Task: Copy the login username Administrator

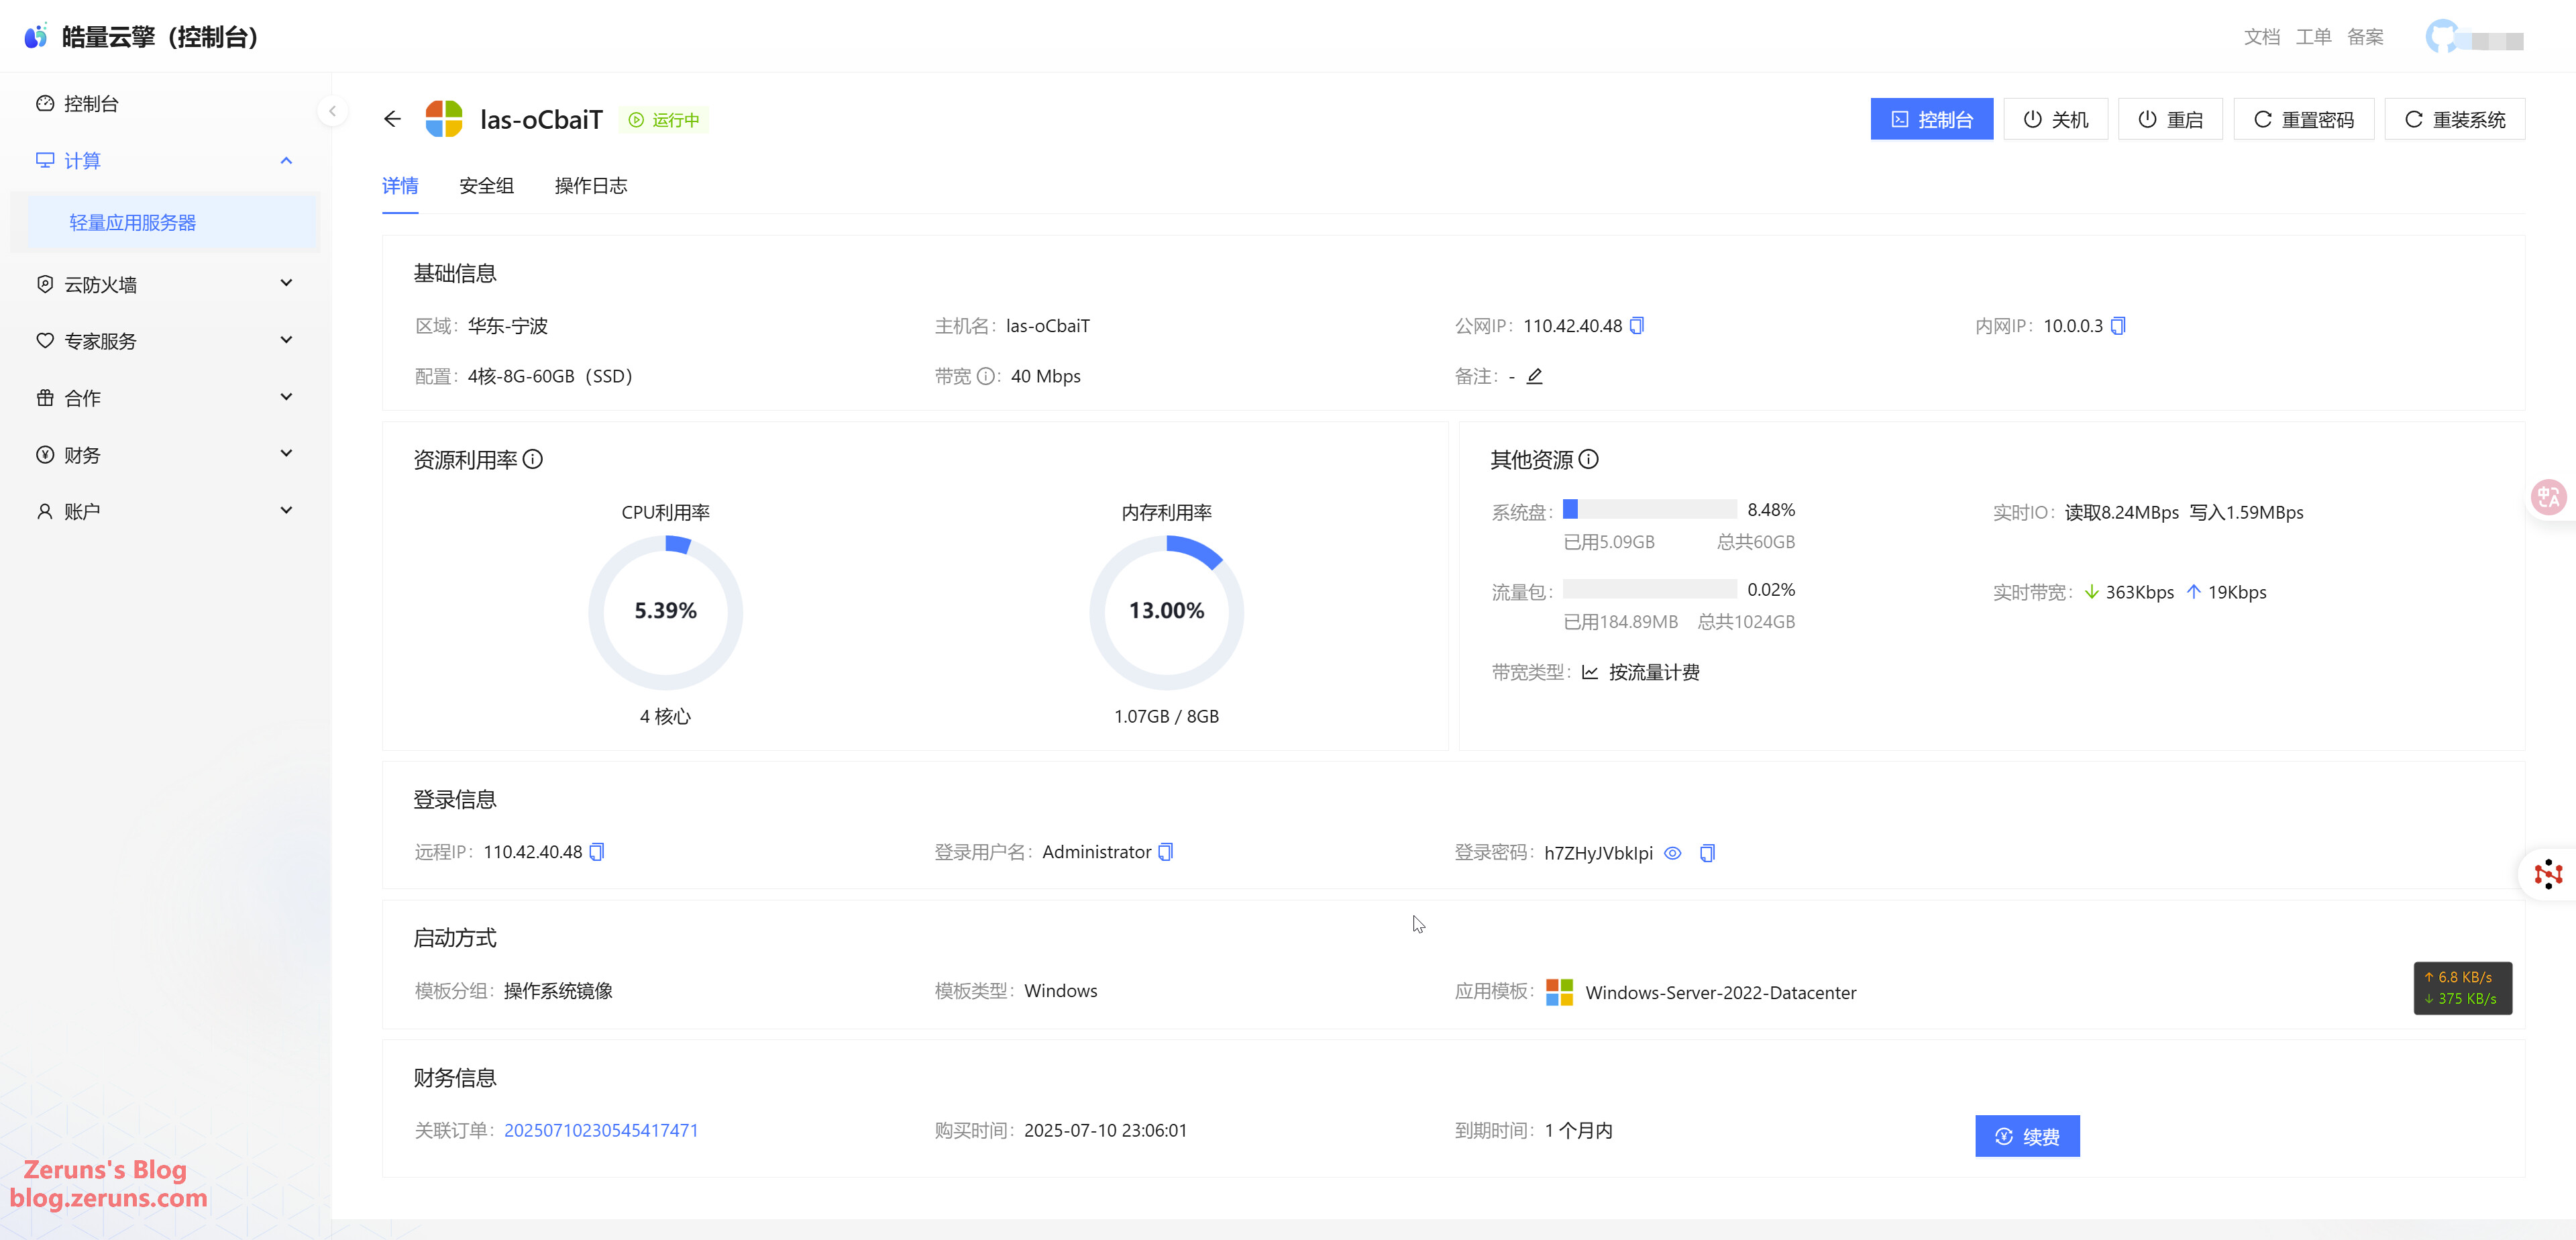Action: tap(1165, 852)
